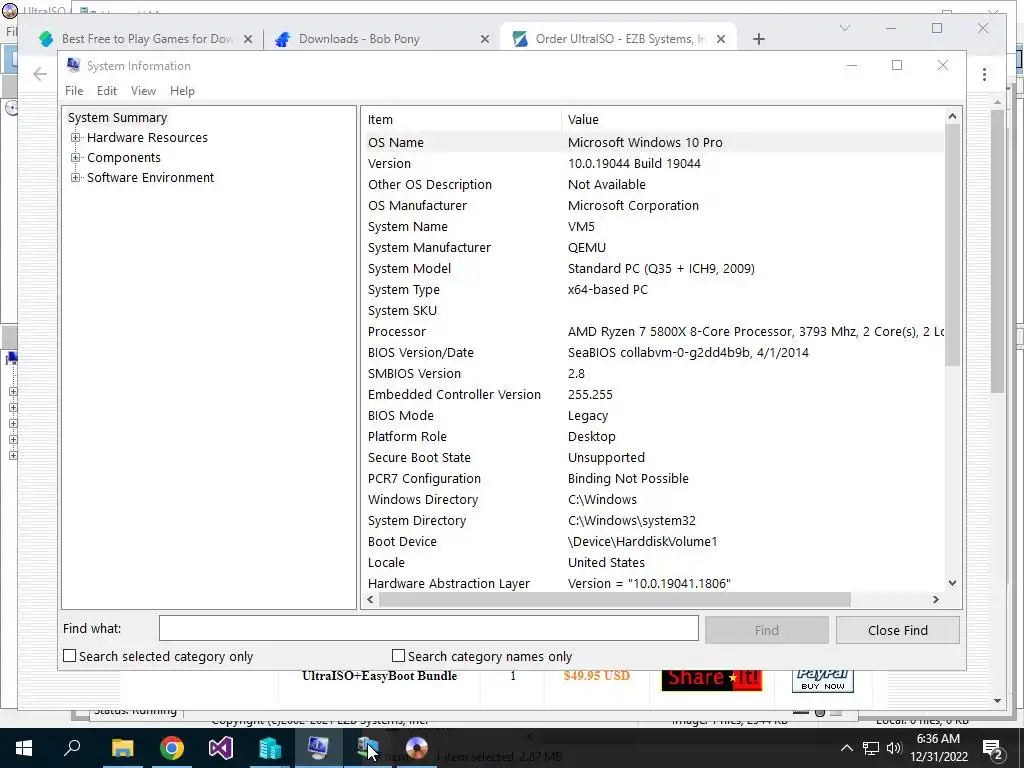The height and width of the screenshot is (768, 1024).
Task: Open the UltraISO disc icon on the taskbar
Action: coord(416,748)
